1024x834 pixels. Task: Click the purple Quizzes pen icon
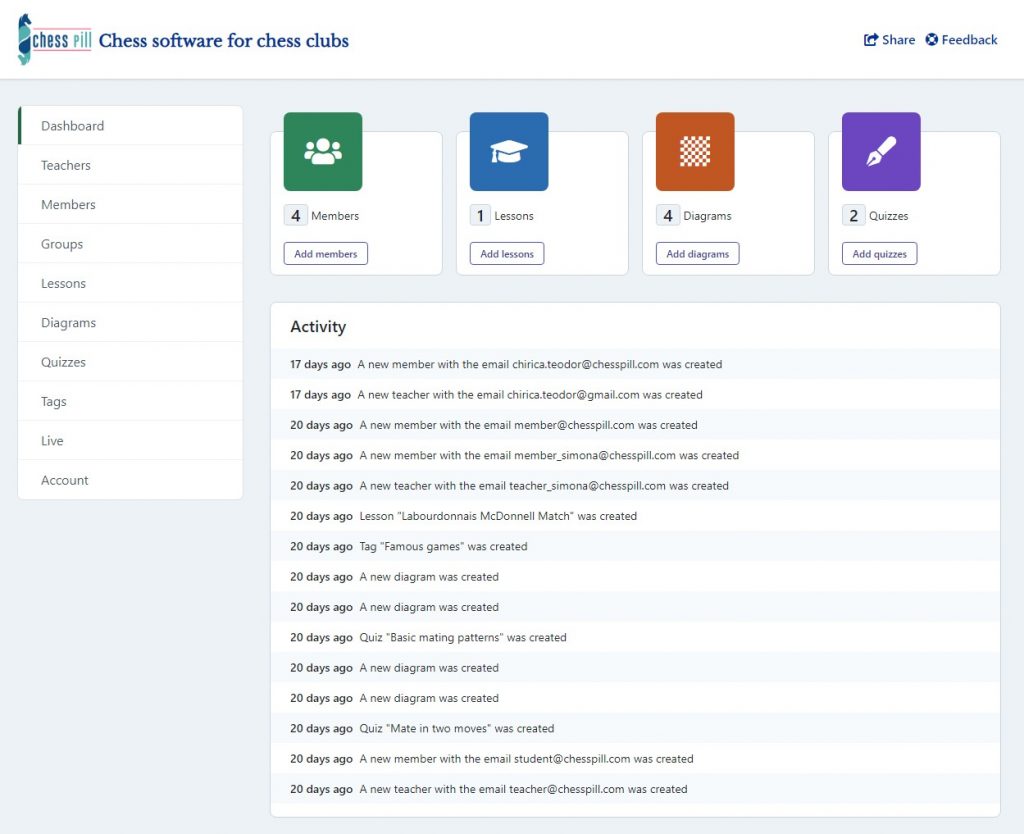click(881, 151)
